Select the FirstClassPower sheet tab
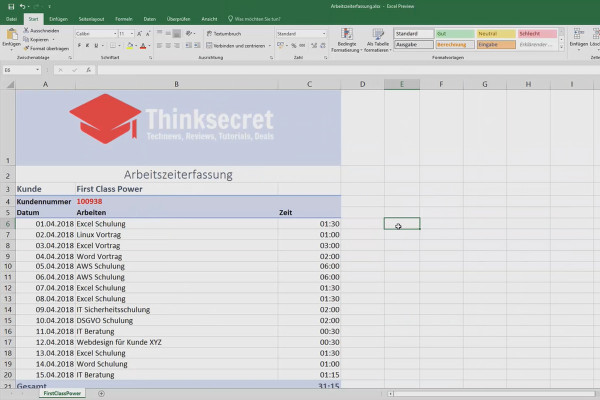The height and width of the screenshot is (400, 600). [62, 393]
